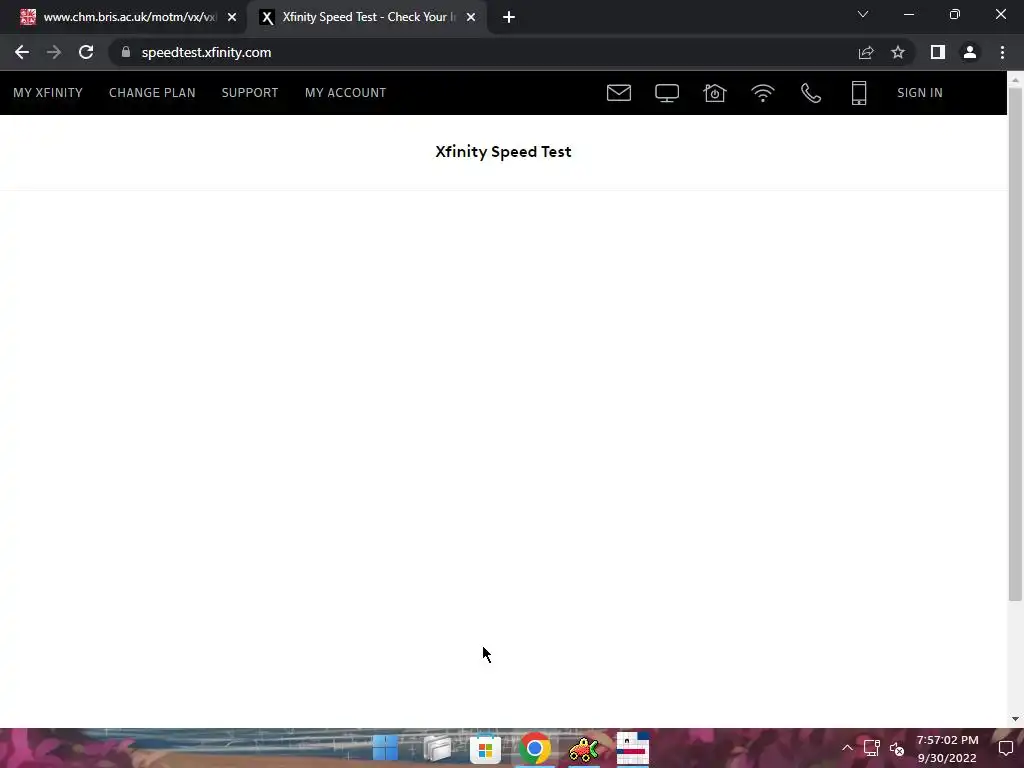Open Windows Start menu on taskbar
This screenshot has width=1024, height=768.
click(x=385, y=748)
